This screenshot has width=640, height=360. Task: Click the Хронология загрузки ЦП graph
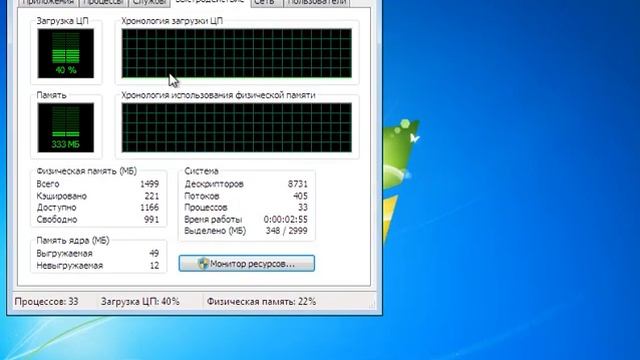tap(236, 53)
